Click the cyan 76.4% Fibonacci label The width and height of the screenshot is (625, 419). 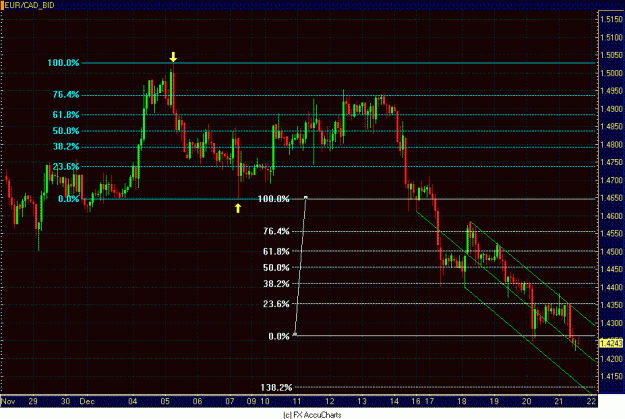coord(66,95)
